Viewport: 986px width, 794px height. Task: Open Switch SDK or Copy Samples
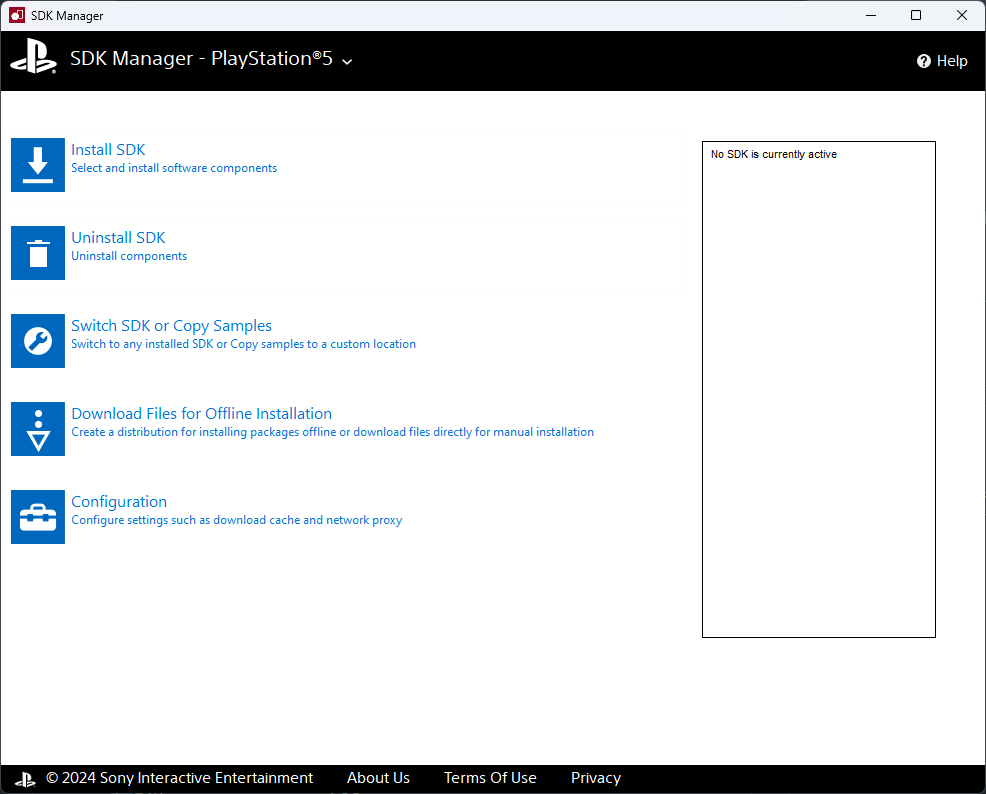click(172, 326)
